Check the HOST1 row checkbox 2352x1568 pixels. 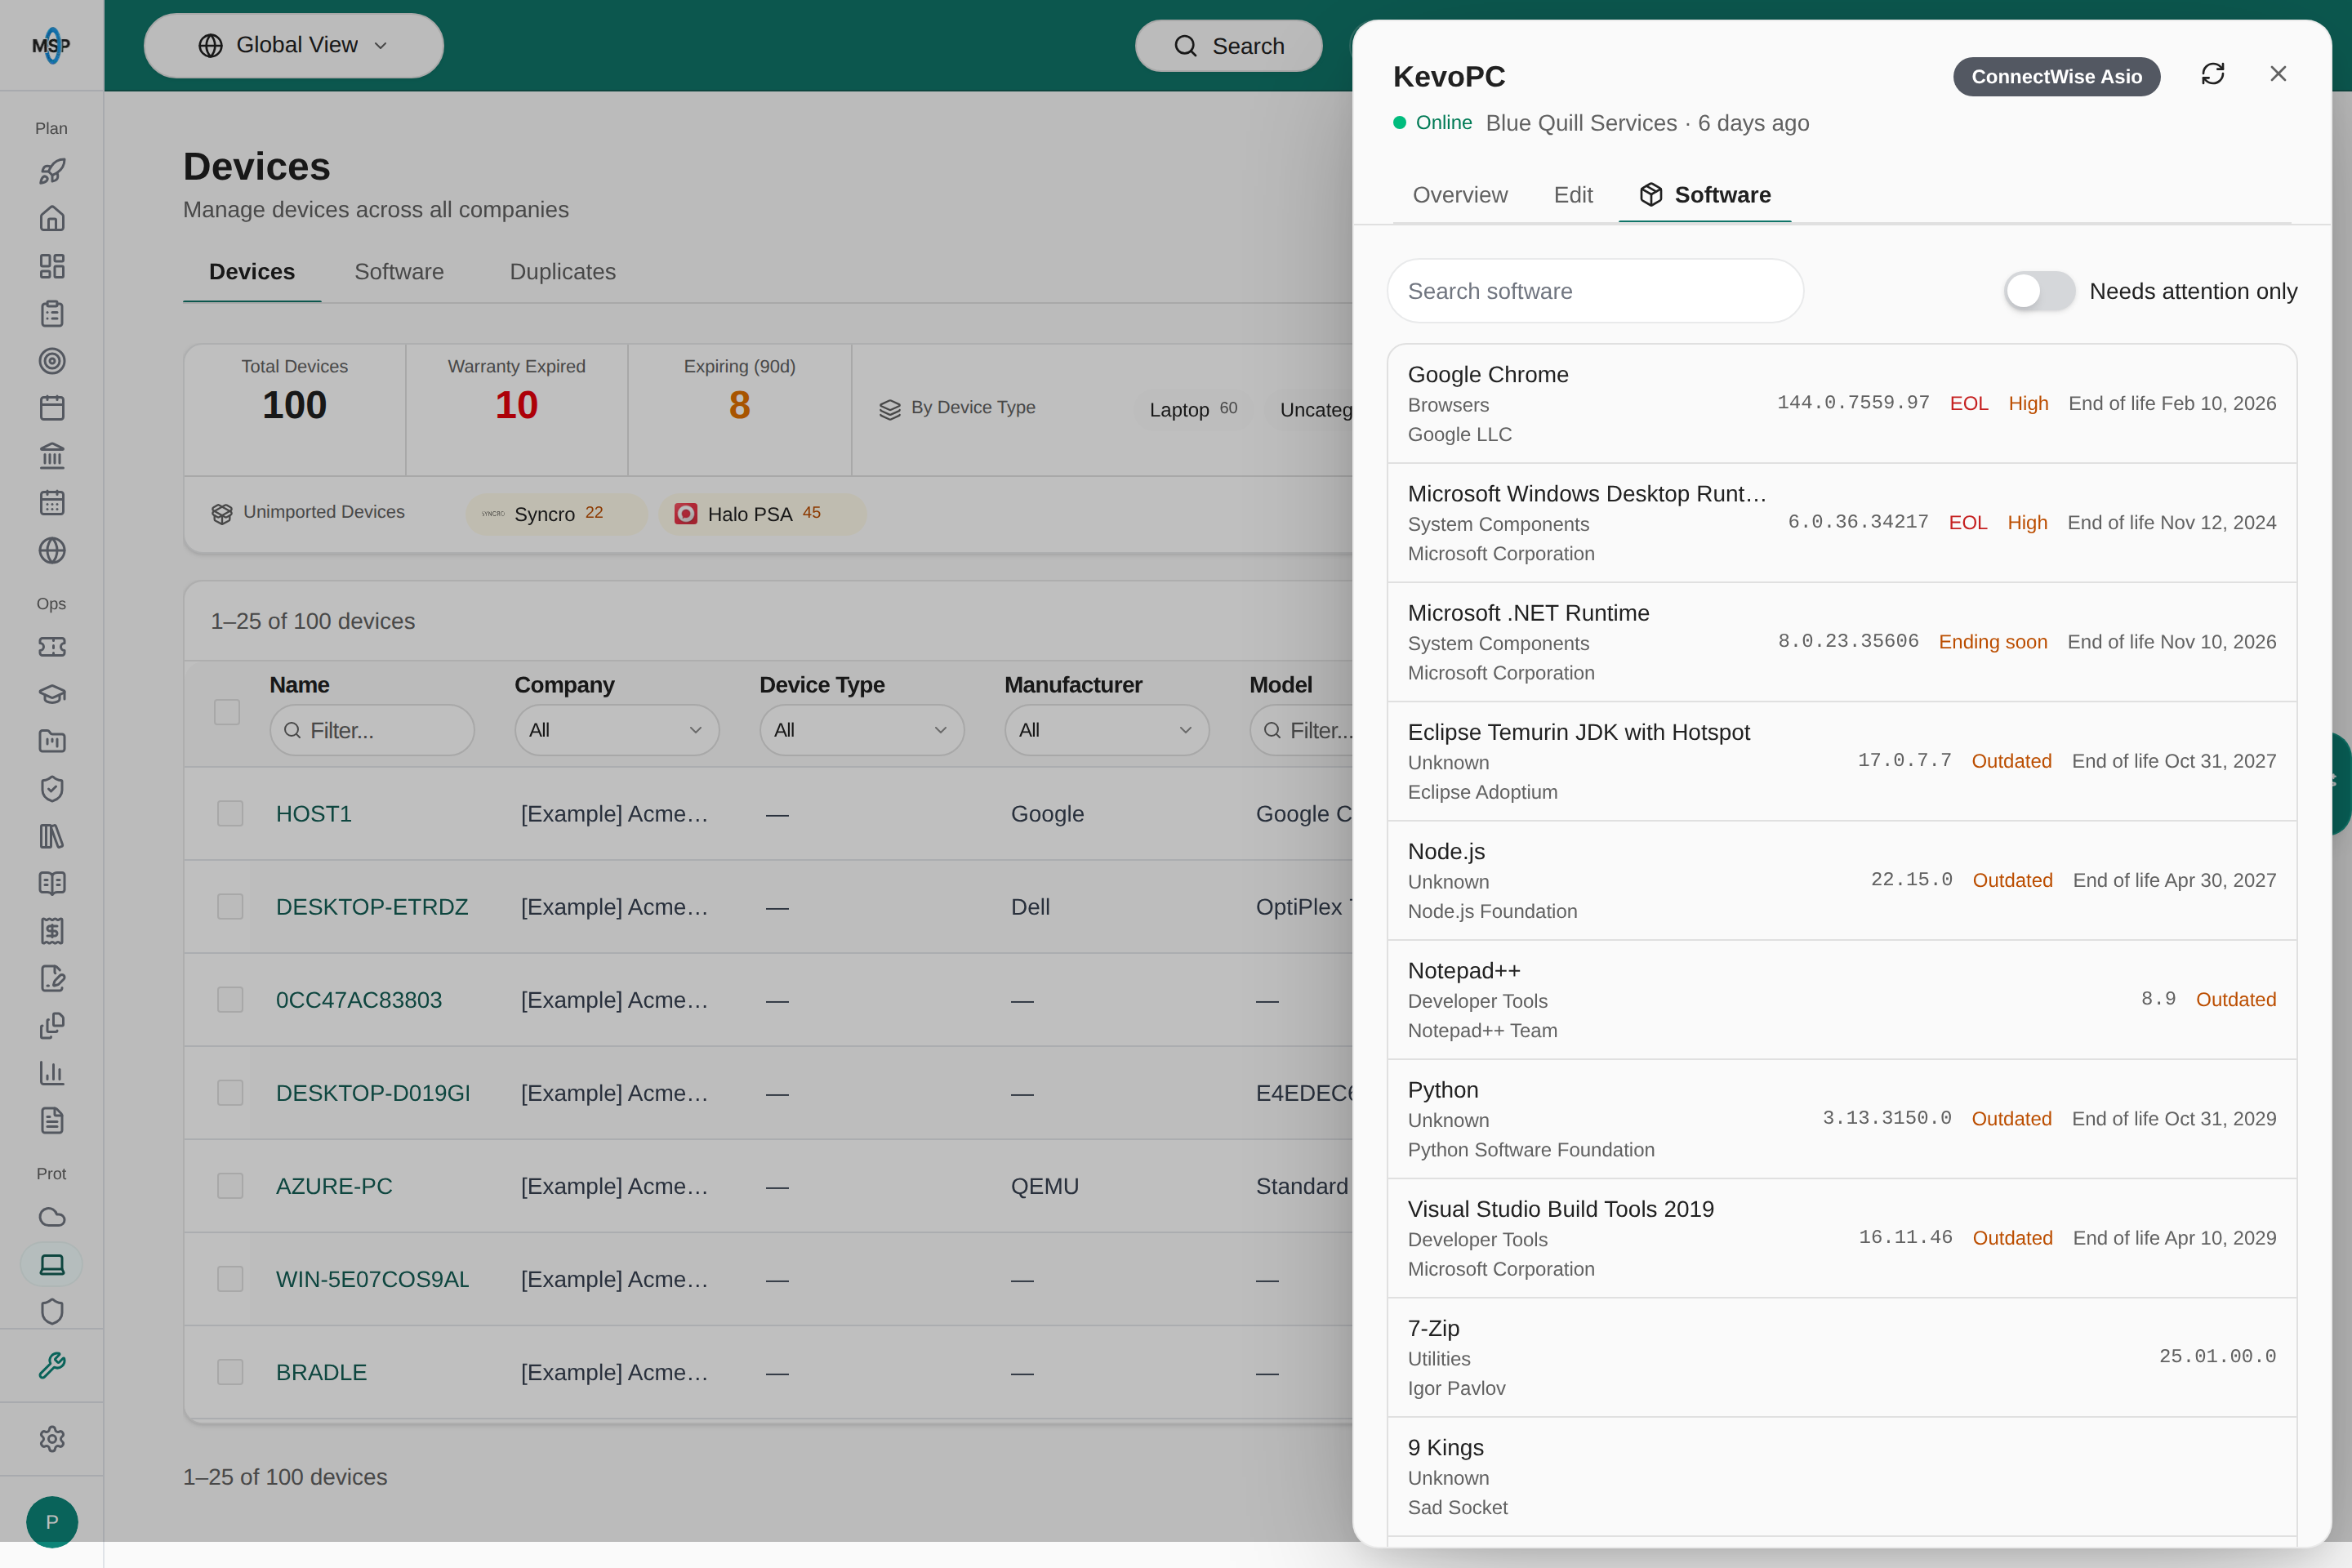click(230, 813)
